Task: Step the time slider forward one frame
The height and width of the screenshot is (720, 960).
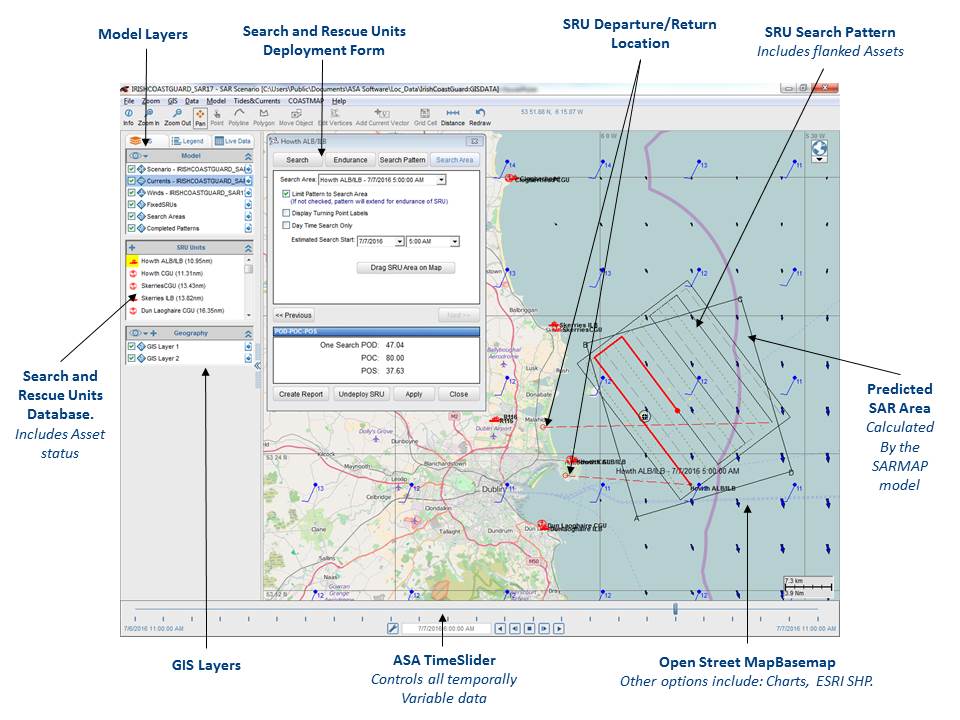Action: 544,628
